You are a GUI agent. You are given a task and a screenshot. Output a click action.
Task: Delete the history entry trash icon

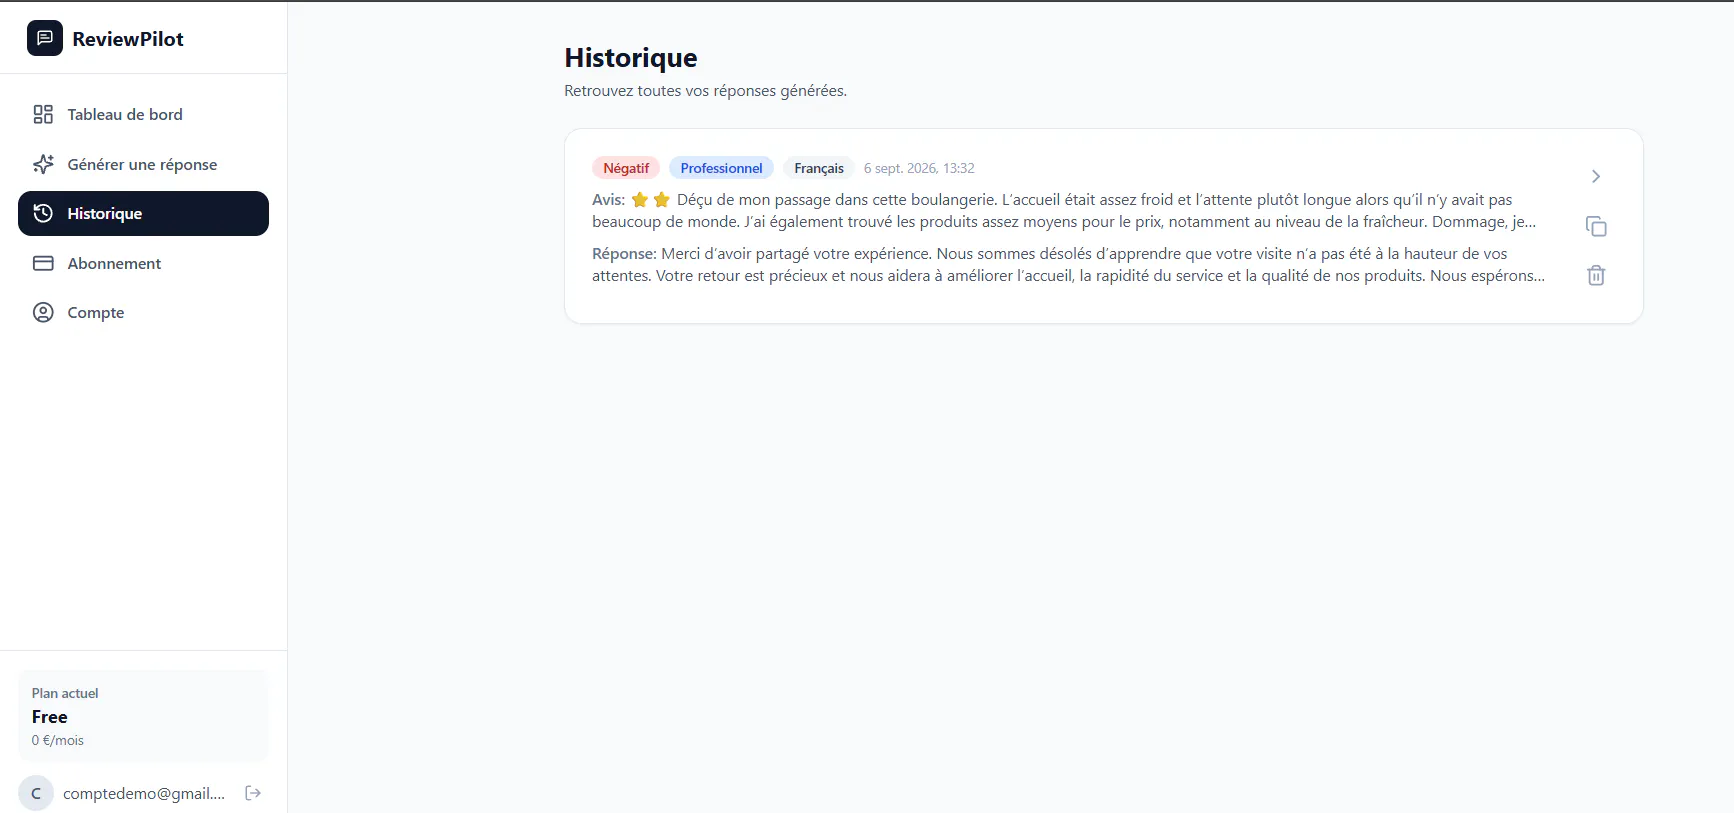click(x=1596, y=275)
